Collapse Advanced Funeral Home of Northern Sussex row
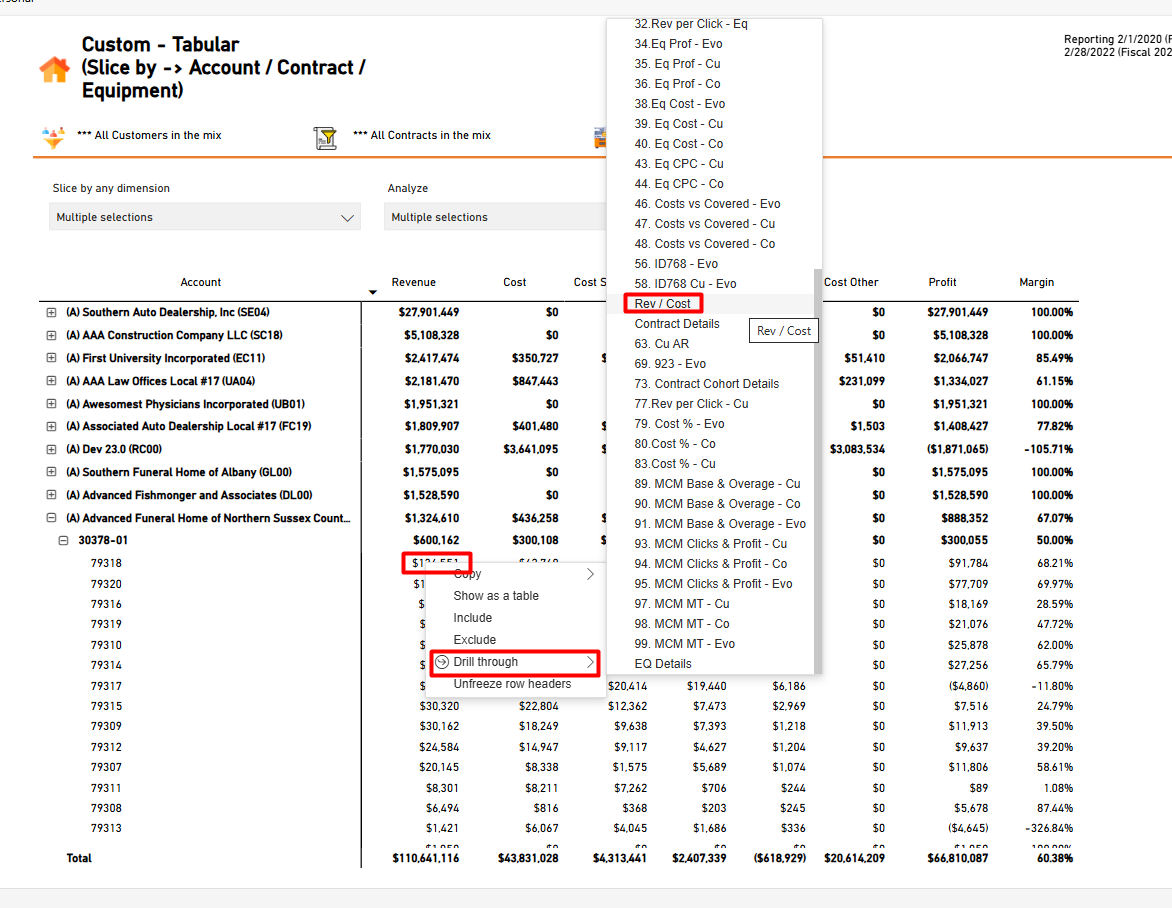Screen dimensions: 1172x908 (51, 518)
